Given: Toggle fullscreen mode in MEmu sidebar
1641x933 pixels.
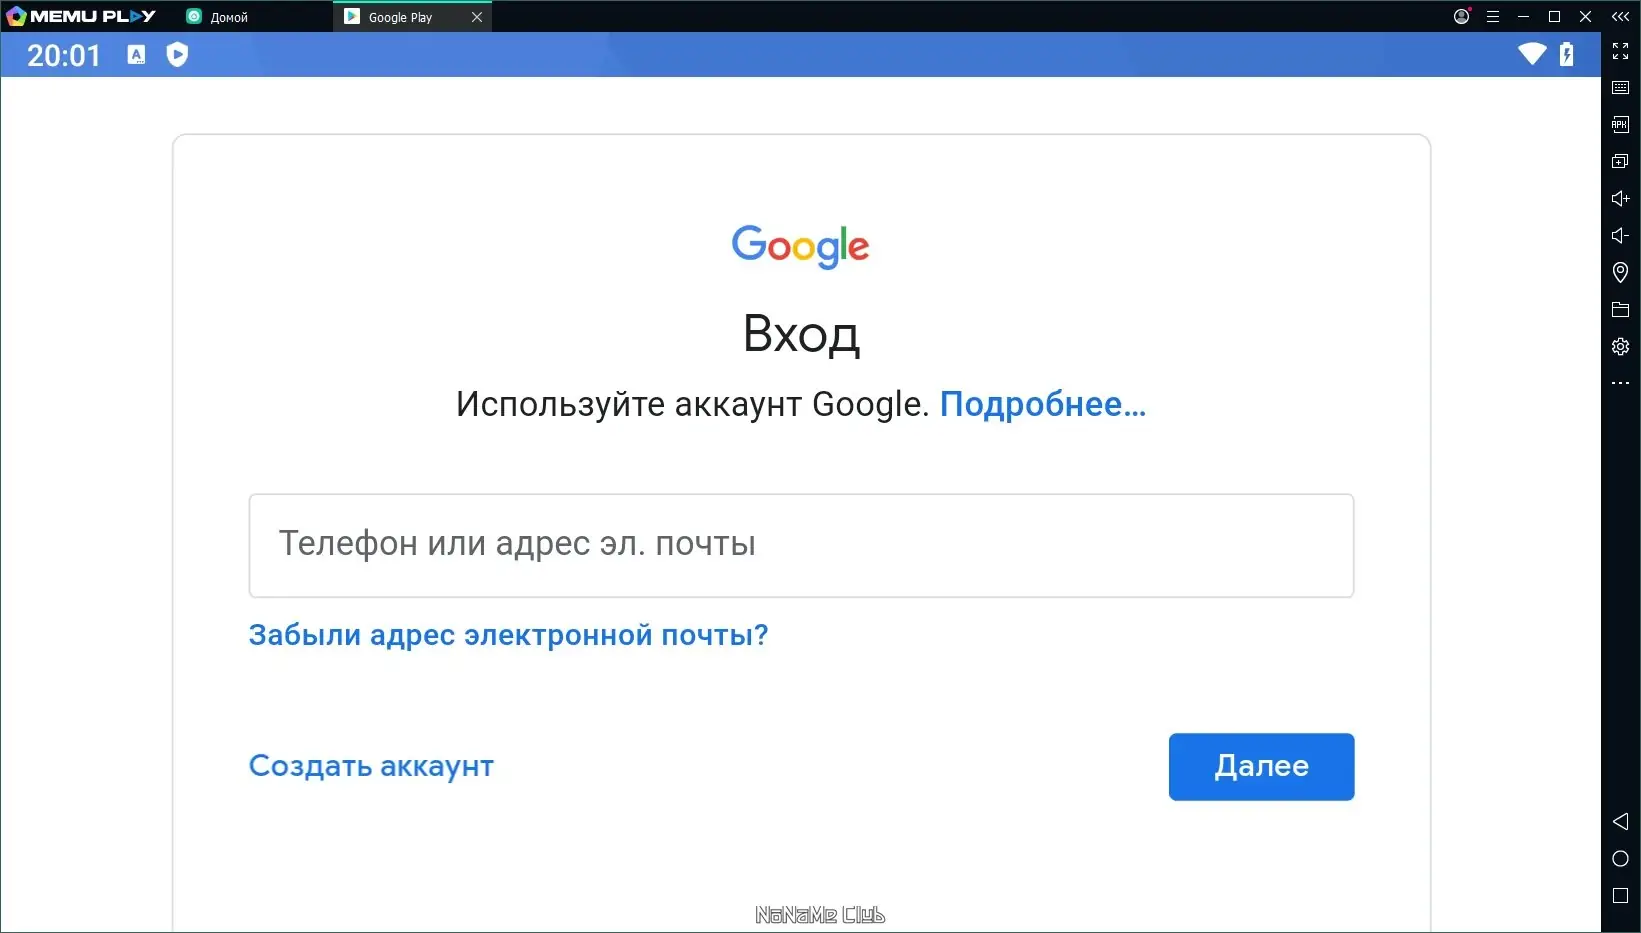Looking at the screenshot, I should (1620, 51).
